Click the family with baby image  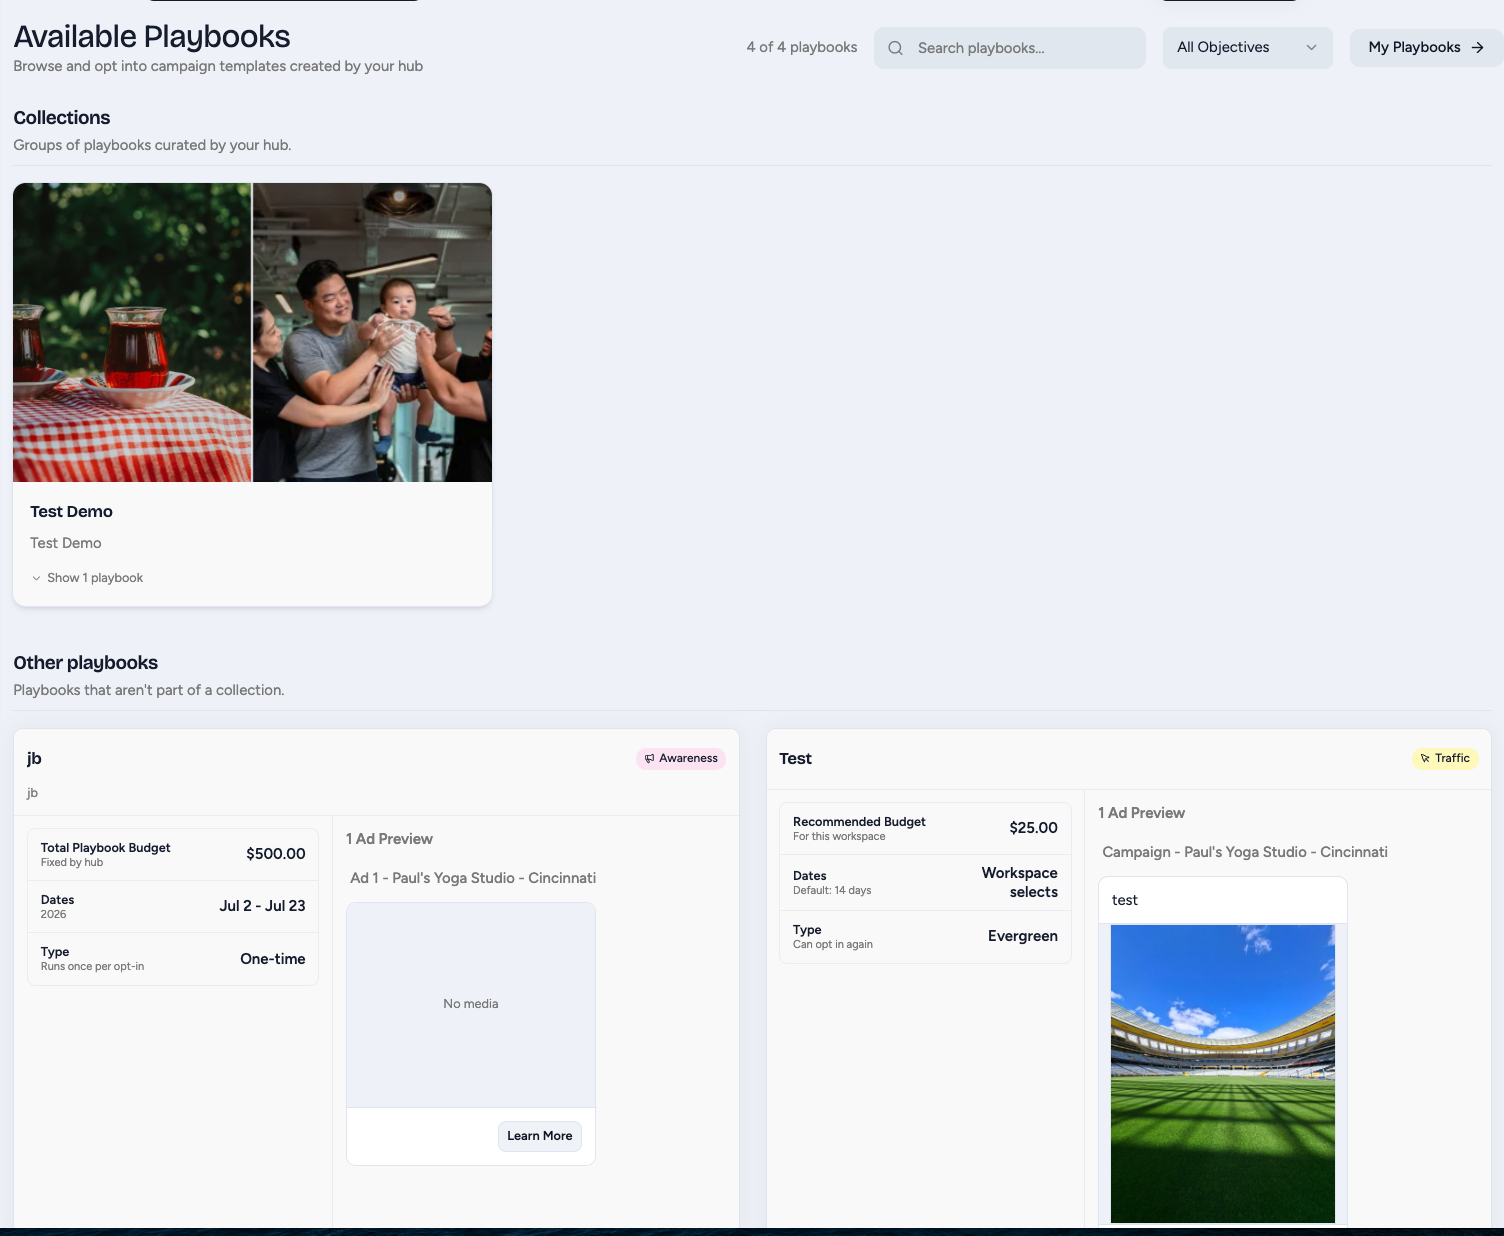point(372,332)
